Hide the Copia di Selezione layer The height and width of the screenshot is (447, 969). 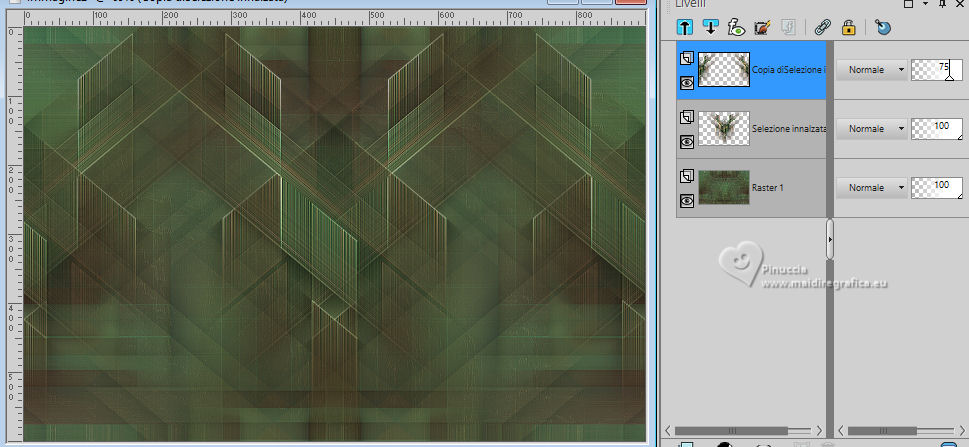point(687,82)
